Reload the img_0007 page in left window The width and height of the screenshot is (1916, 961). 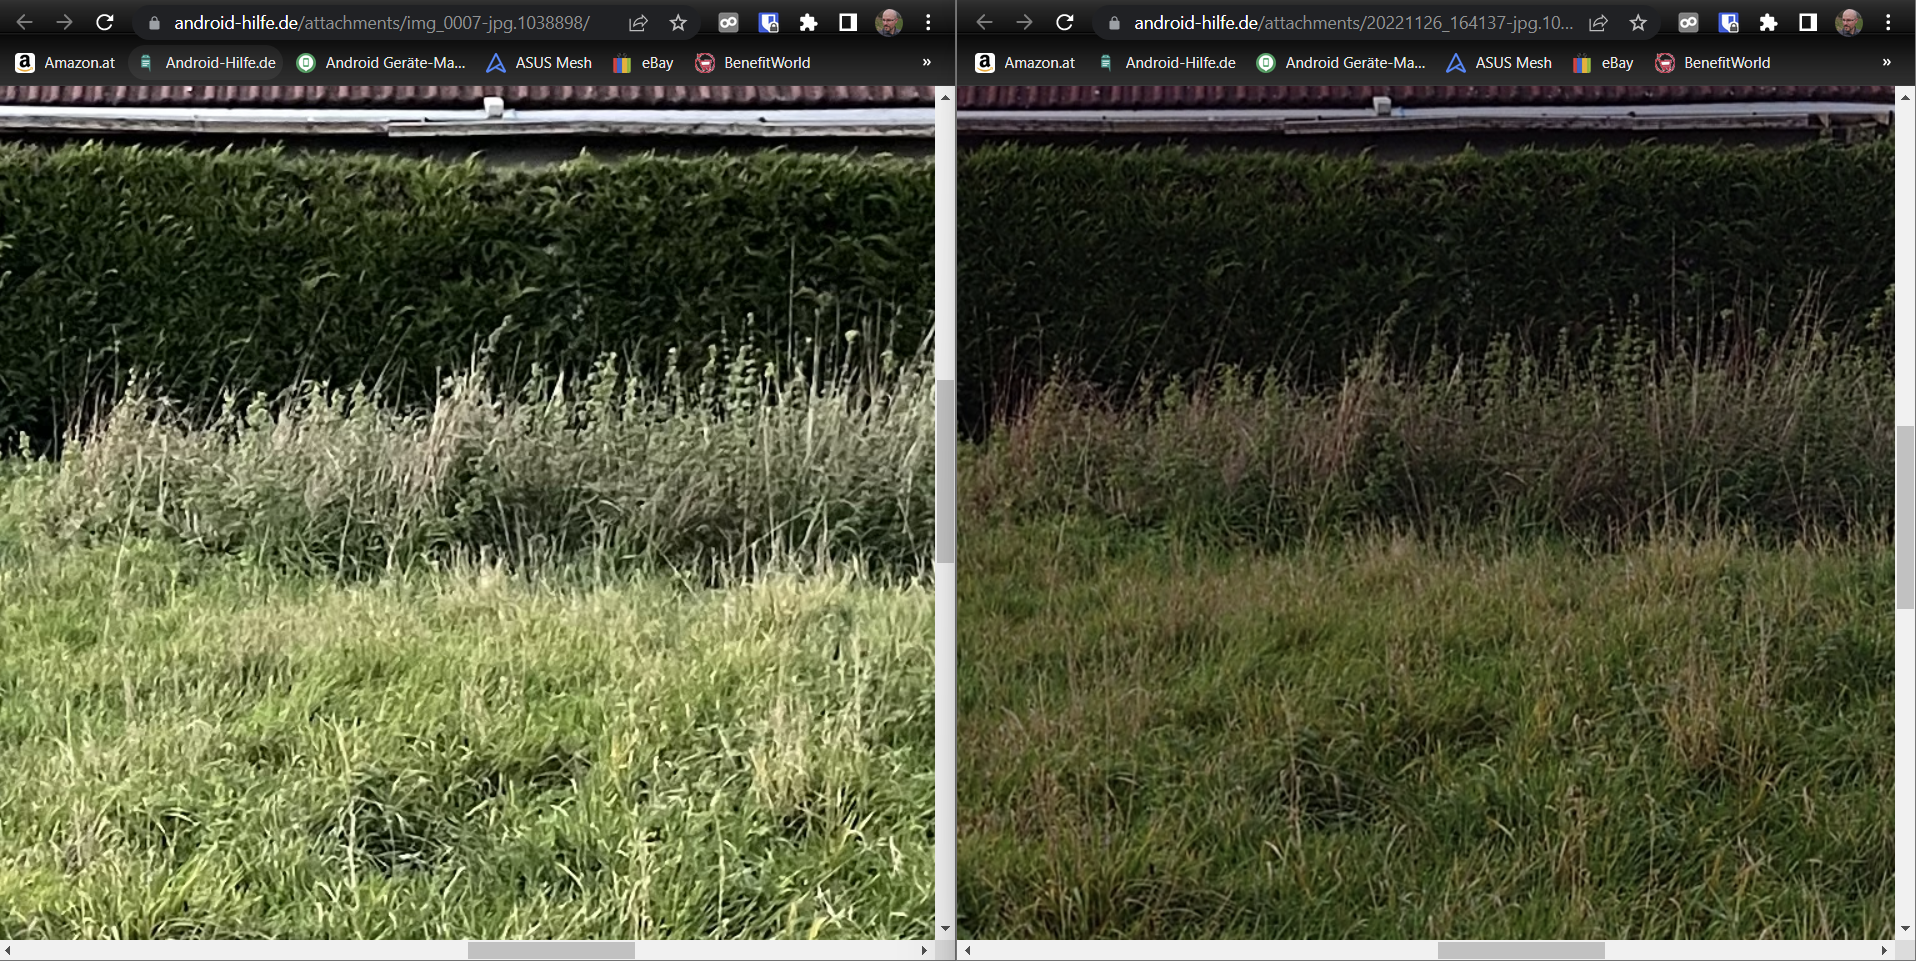104,22
